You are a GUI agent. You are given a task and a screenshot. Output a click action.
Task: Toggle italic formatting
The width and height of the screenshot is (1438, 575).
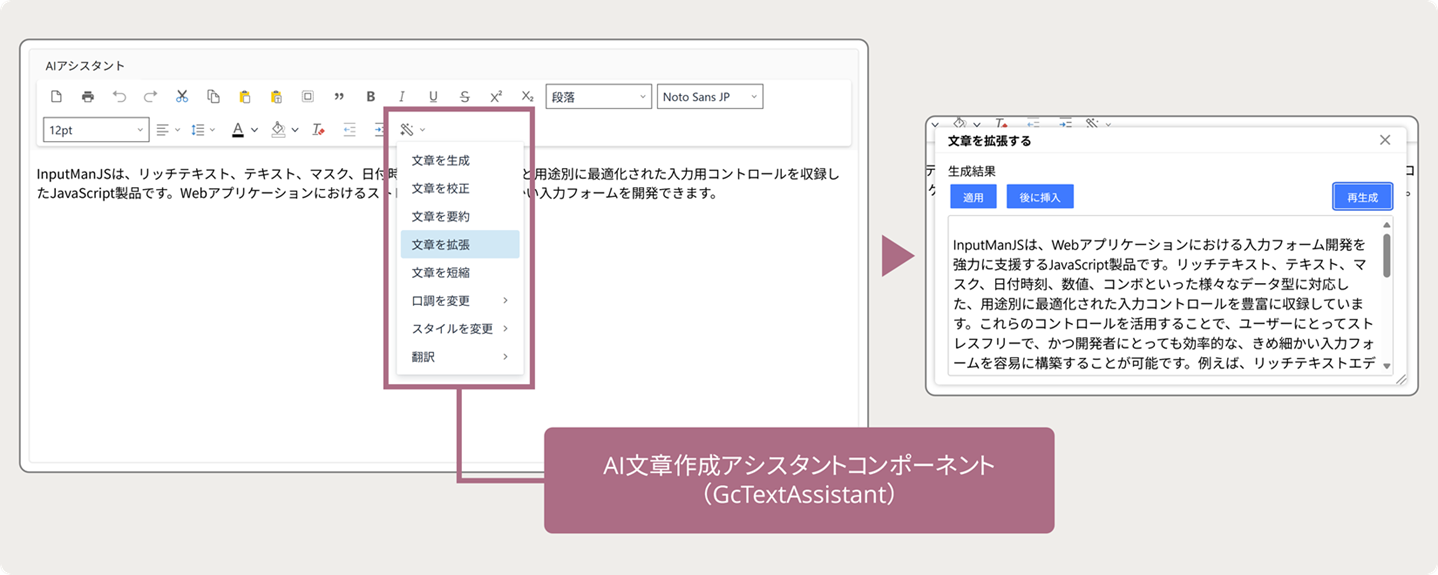pyautogui.click(x=402, y=97)
